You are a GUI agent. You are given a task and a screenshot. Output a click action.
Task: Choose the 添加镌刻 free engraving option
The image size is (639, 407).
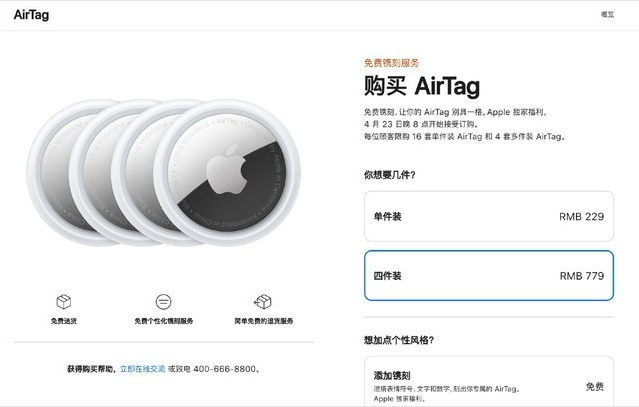tap(489, 382)
